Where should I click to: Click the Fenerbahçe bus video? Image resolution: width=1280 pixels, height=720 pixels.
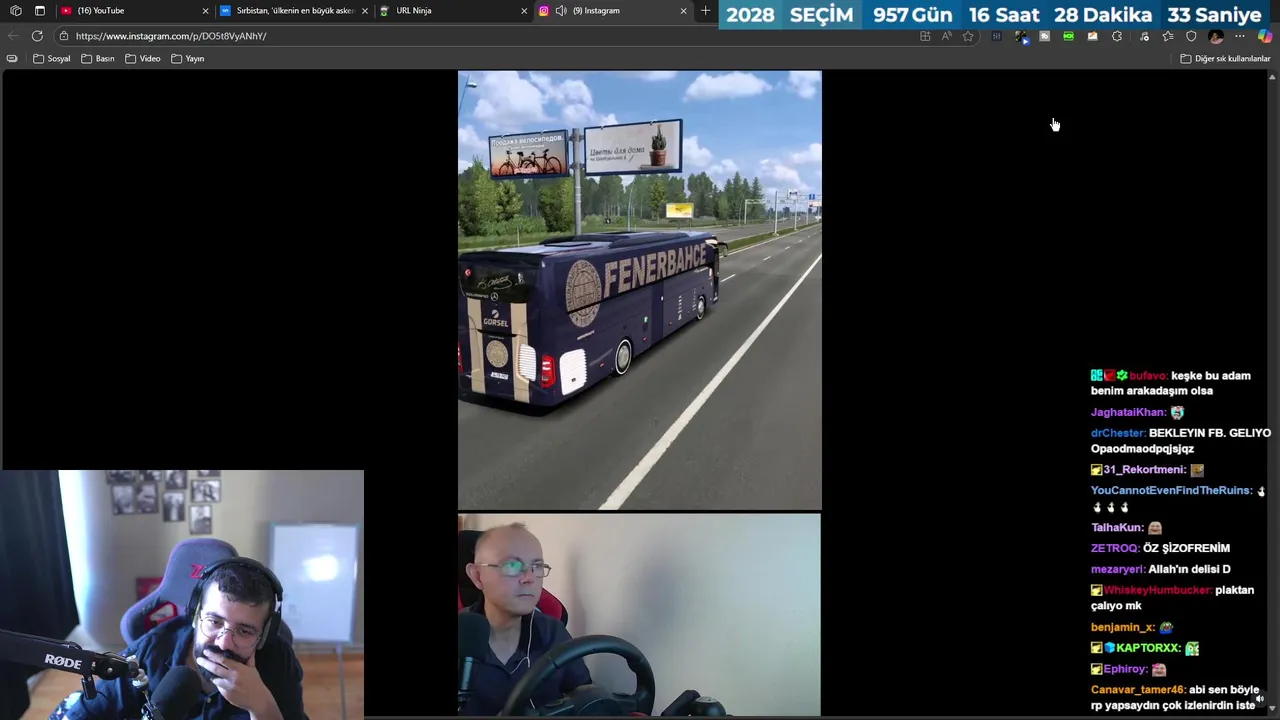pos(640,290)
